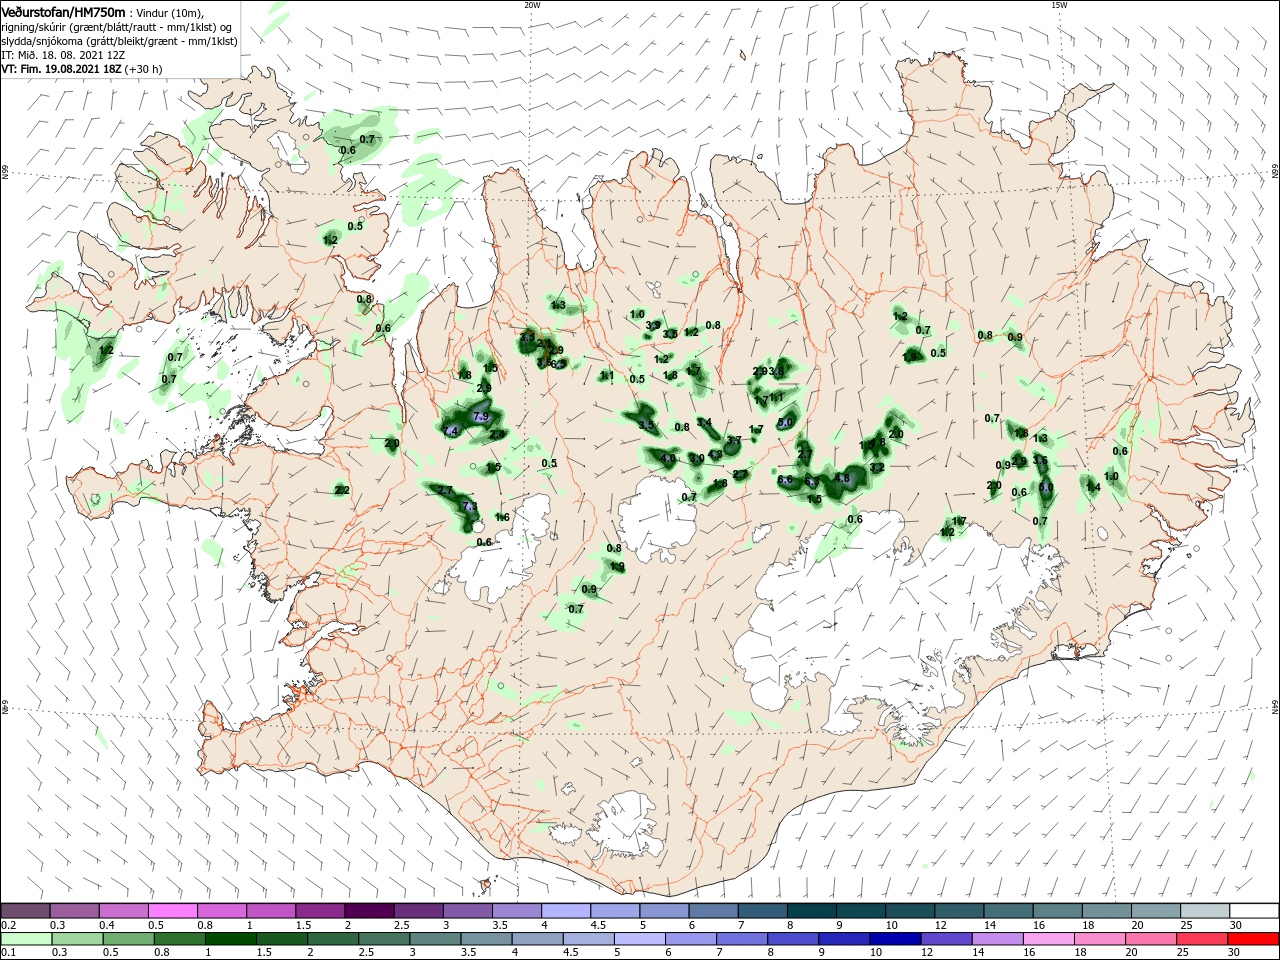The width and height of the screenshot is (1280, 960).
Task: Click the 7.9 precipitation value on map
Action: tap(481, 416)
